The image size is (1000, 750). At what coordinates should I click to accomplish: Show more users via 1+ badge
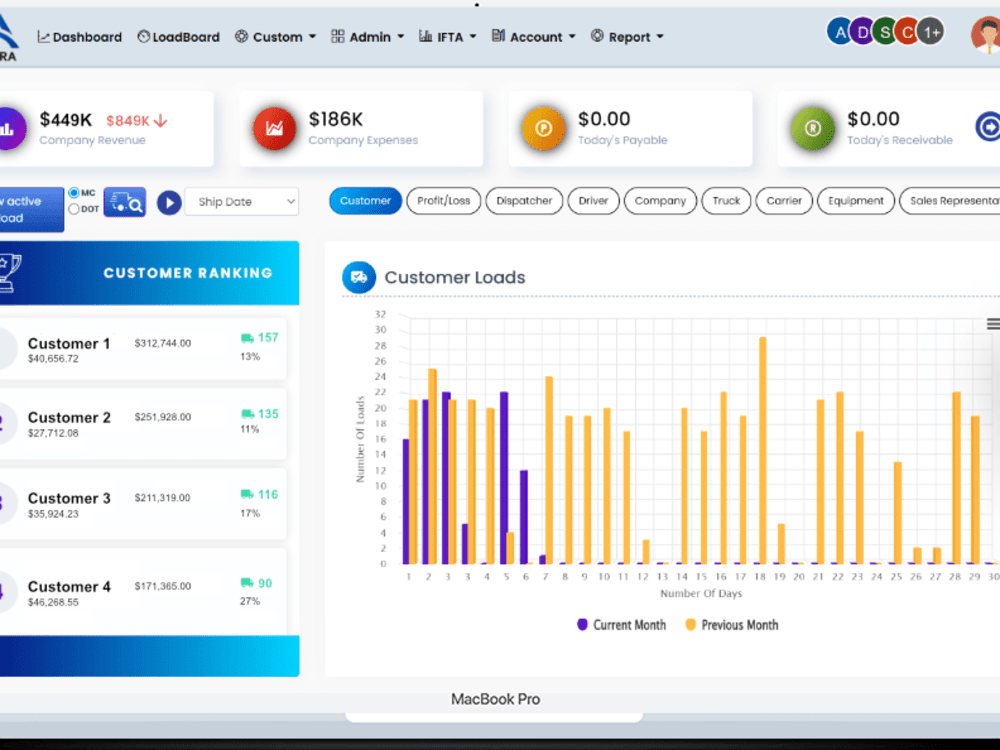pyautogui.click(x=932, y=31)
